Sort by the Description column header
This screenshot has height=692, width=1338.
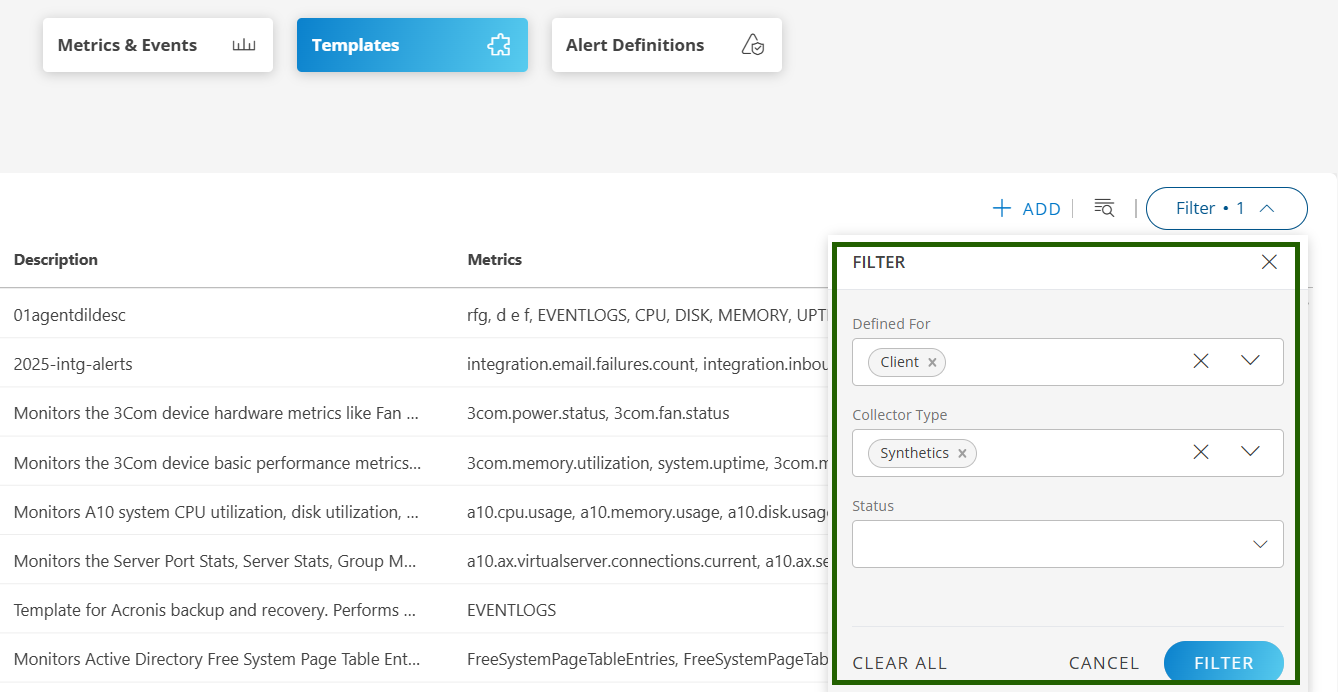[56, 260]
